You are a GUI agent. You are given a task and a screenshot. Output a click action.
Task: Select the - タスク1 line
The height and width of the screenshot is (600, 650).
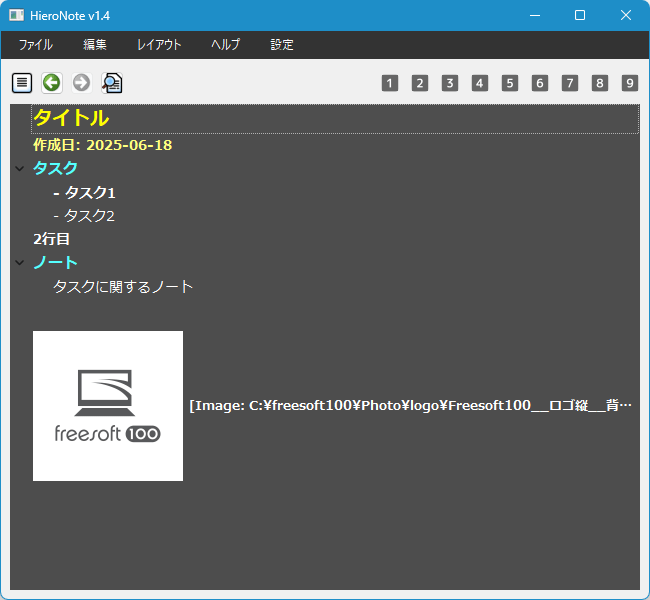tap(85, 192)
